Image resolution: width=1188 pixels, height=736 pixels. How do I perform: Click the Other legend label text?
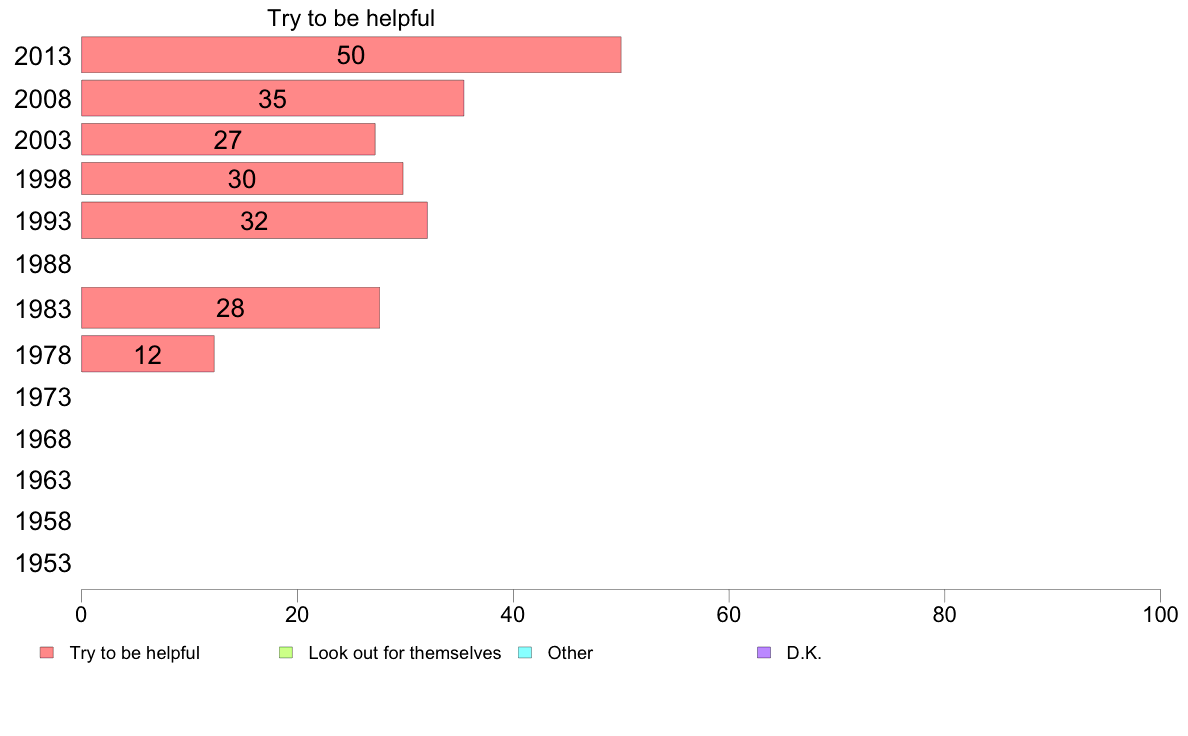click(570, 653)
